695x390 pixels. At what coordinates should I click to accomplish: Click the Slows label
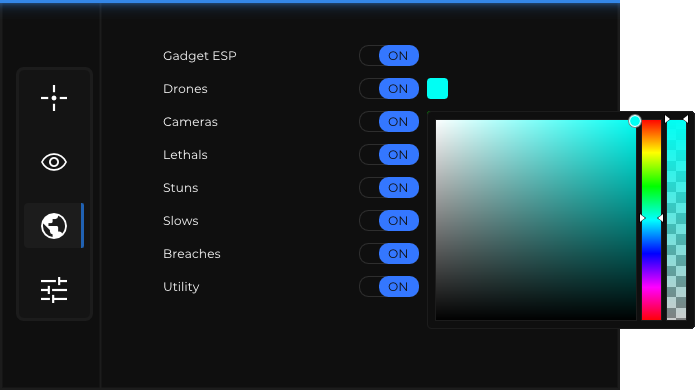coord(180,221)
